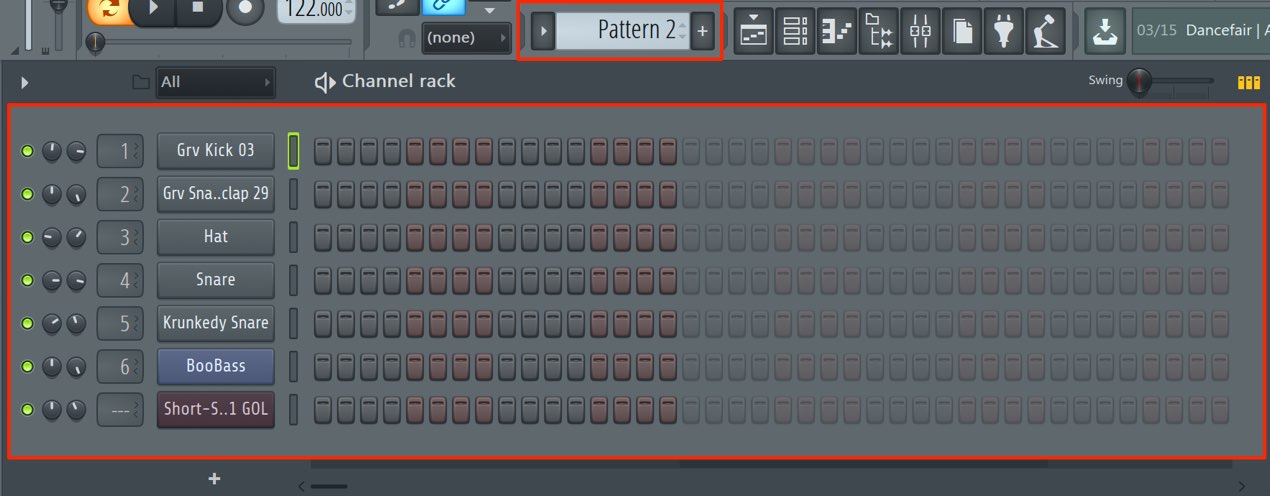Viewport: 1270px width, 496px height.
Task: Mute the Grv Kick 03 channel LED
Action: tap(27, 151)
